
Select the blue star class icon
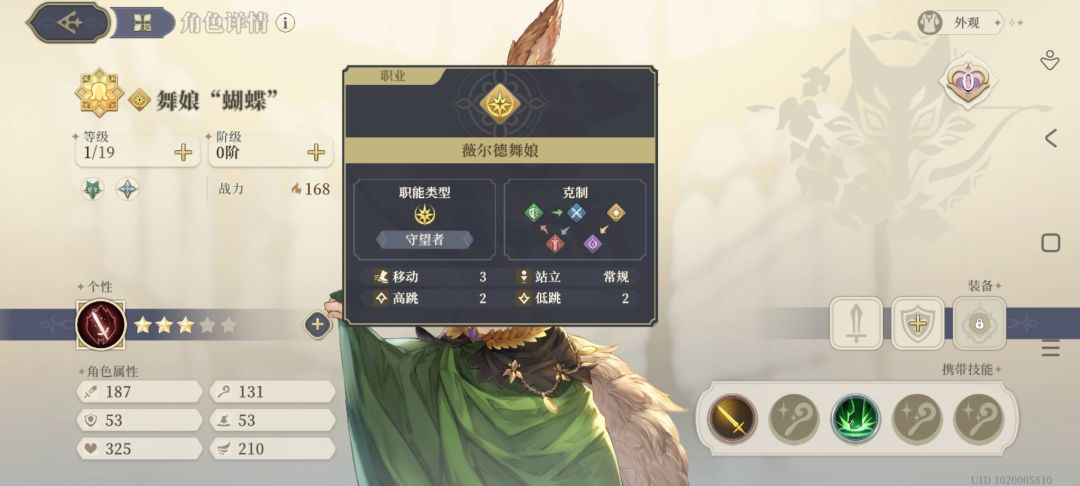pyautogui.click(x=127, y=189)
